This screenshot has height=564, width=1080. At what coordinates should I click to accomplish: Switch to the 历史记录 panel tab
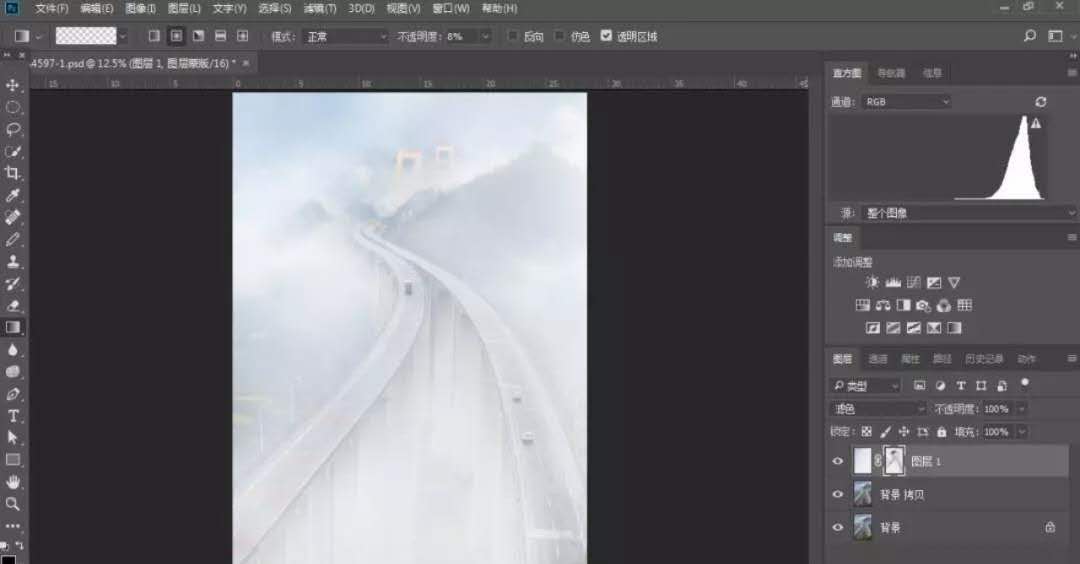(985, 359)
